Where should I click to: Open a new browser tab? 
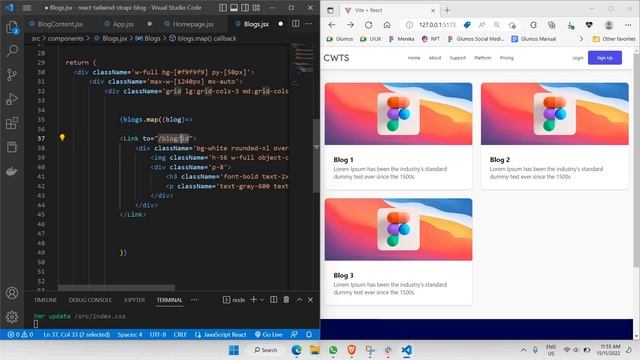click(447, 10)
